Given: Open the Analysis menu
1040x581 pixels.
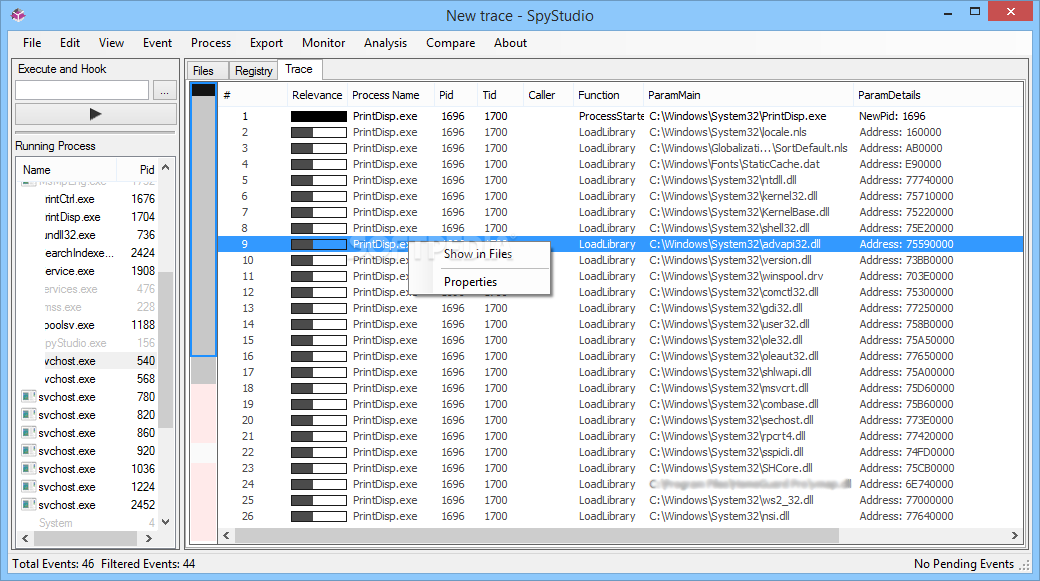Looking at the screenshot, I should tap(385, 42).
